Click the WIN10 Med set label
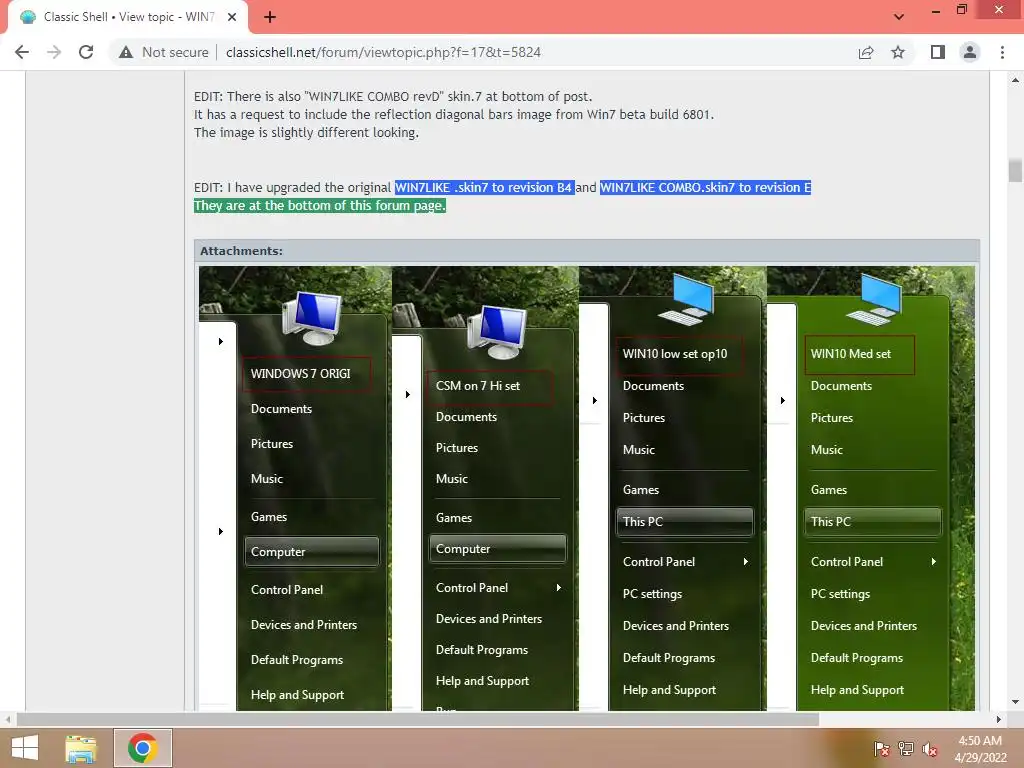 [x=850, y=354]
